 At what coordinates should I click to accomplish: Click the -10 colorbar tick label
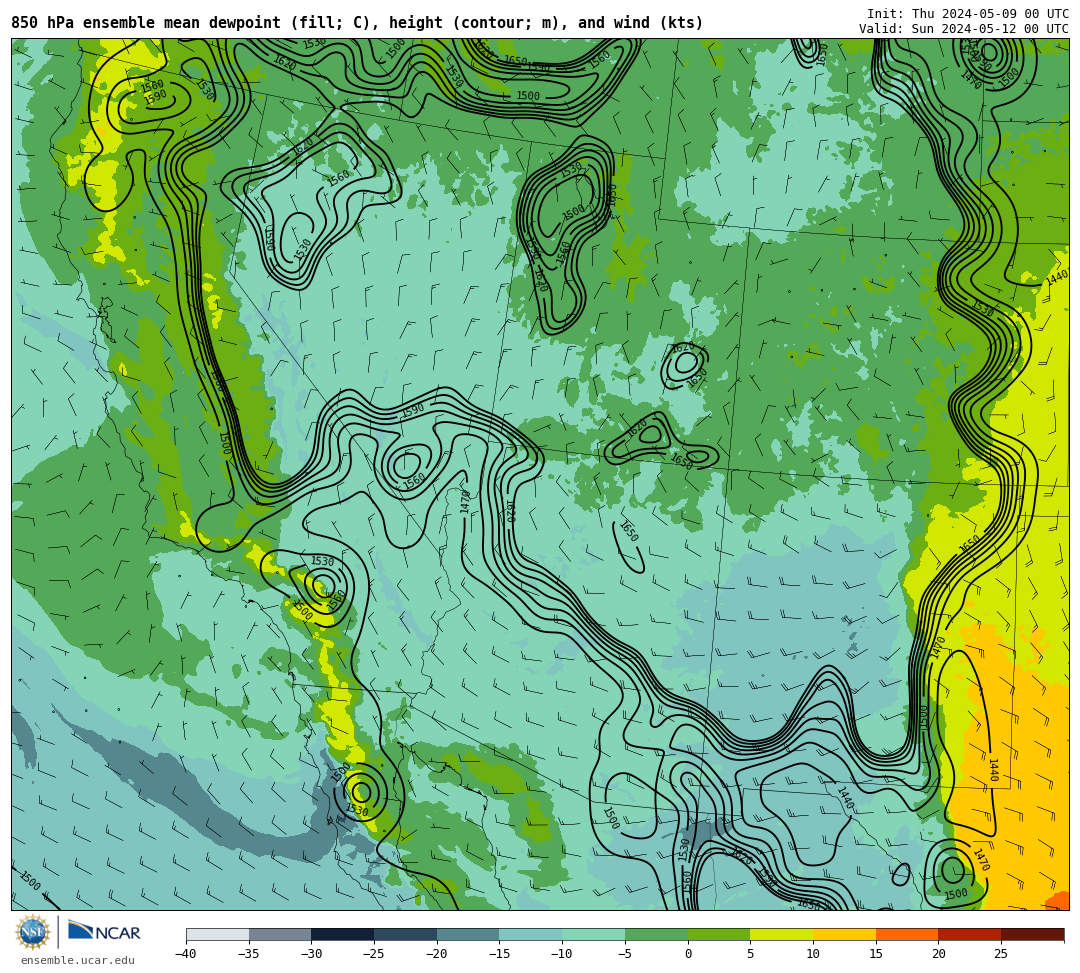562,954
